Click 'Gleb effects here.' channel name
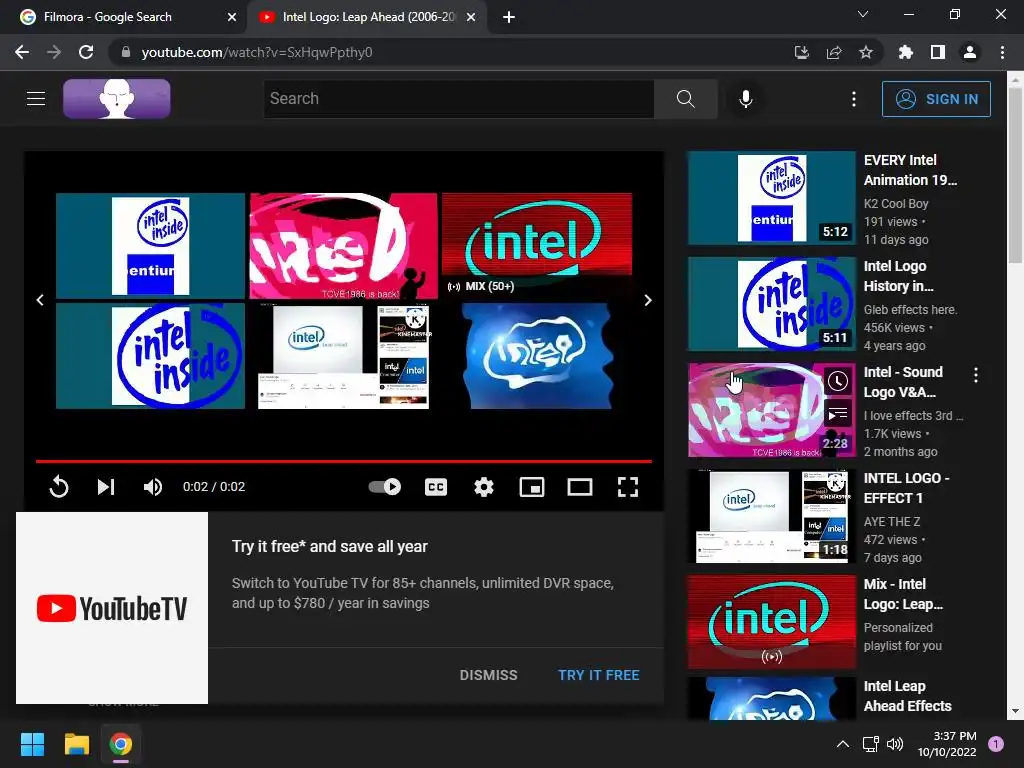 pos(910,310)
